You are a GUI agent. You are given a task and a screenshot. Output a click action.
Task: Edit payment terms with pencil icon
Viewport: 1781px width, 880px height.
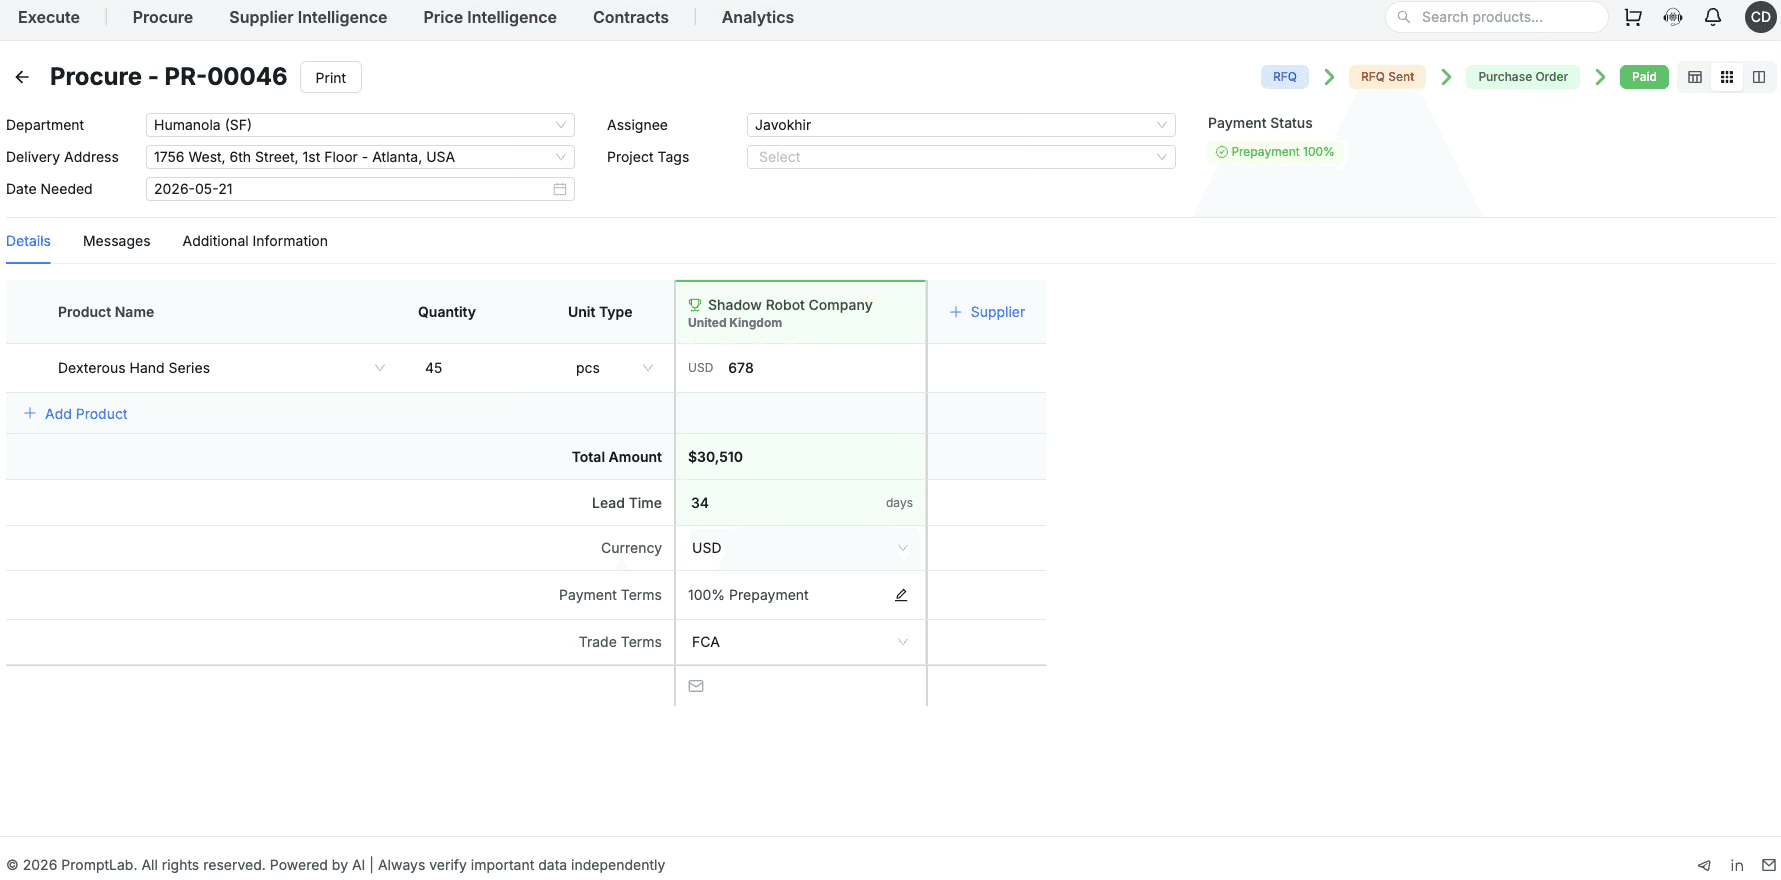point(901,595)
